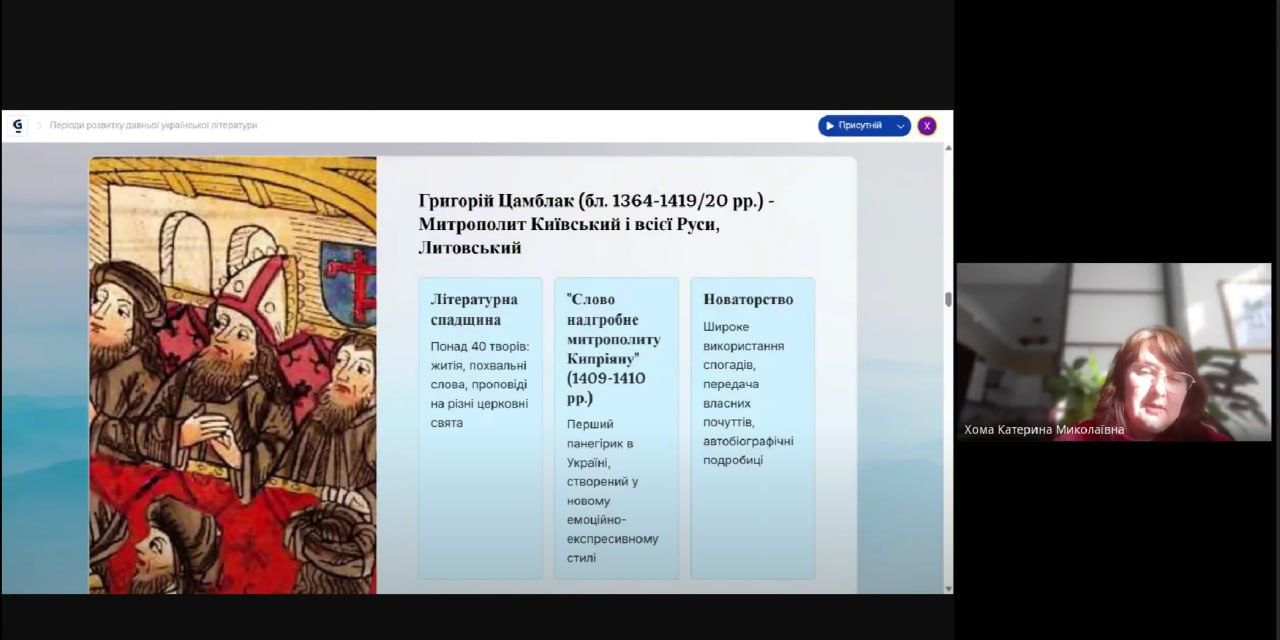Viewport: 1280px width, 640px height.
Task: Click the vertical scrollbar thumb
Action: click(948, 299)
